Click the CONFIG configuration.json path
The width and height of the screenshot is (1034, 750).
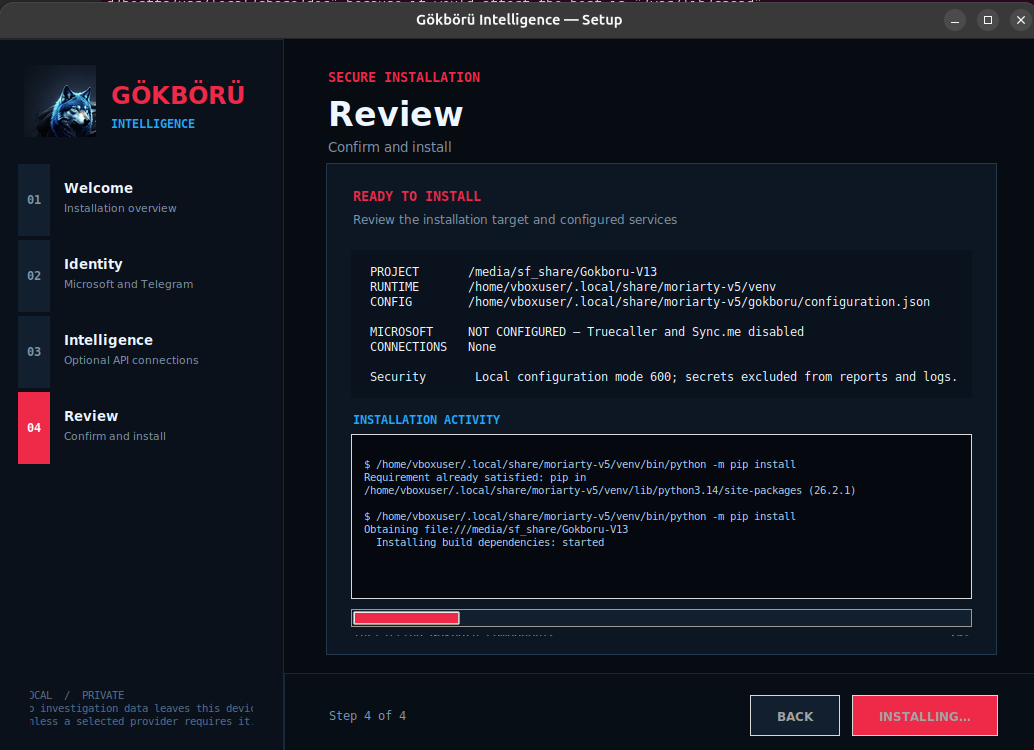click(x=699, y=301)
